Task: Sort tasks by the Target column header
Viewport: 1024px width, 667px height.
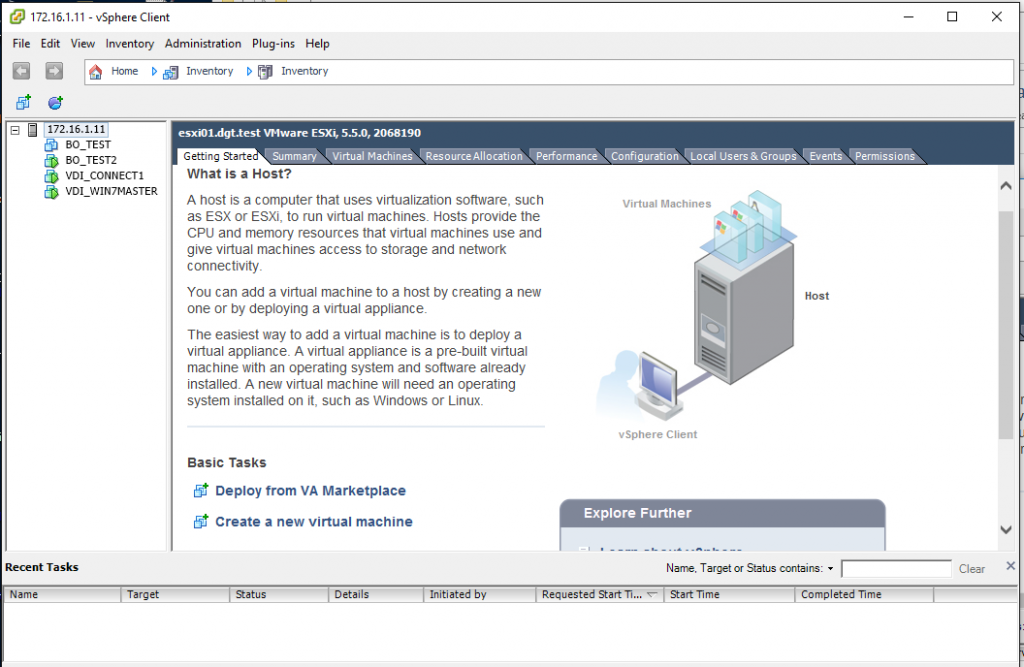Action: coord(175,594)
